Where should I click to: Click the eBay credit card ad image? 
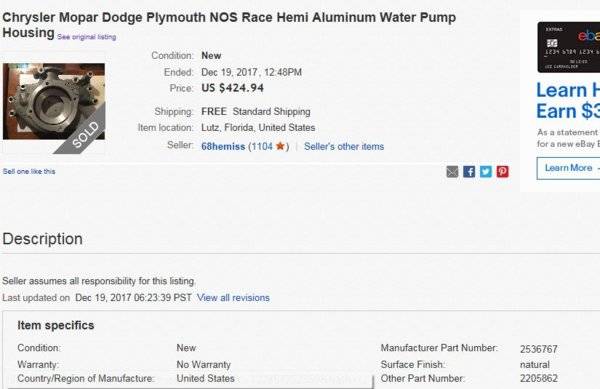(x=569, y=47)
